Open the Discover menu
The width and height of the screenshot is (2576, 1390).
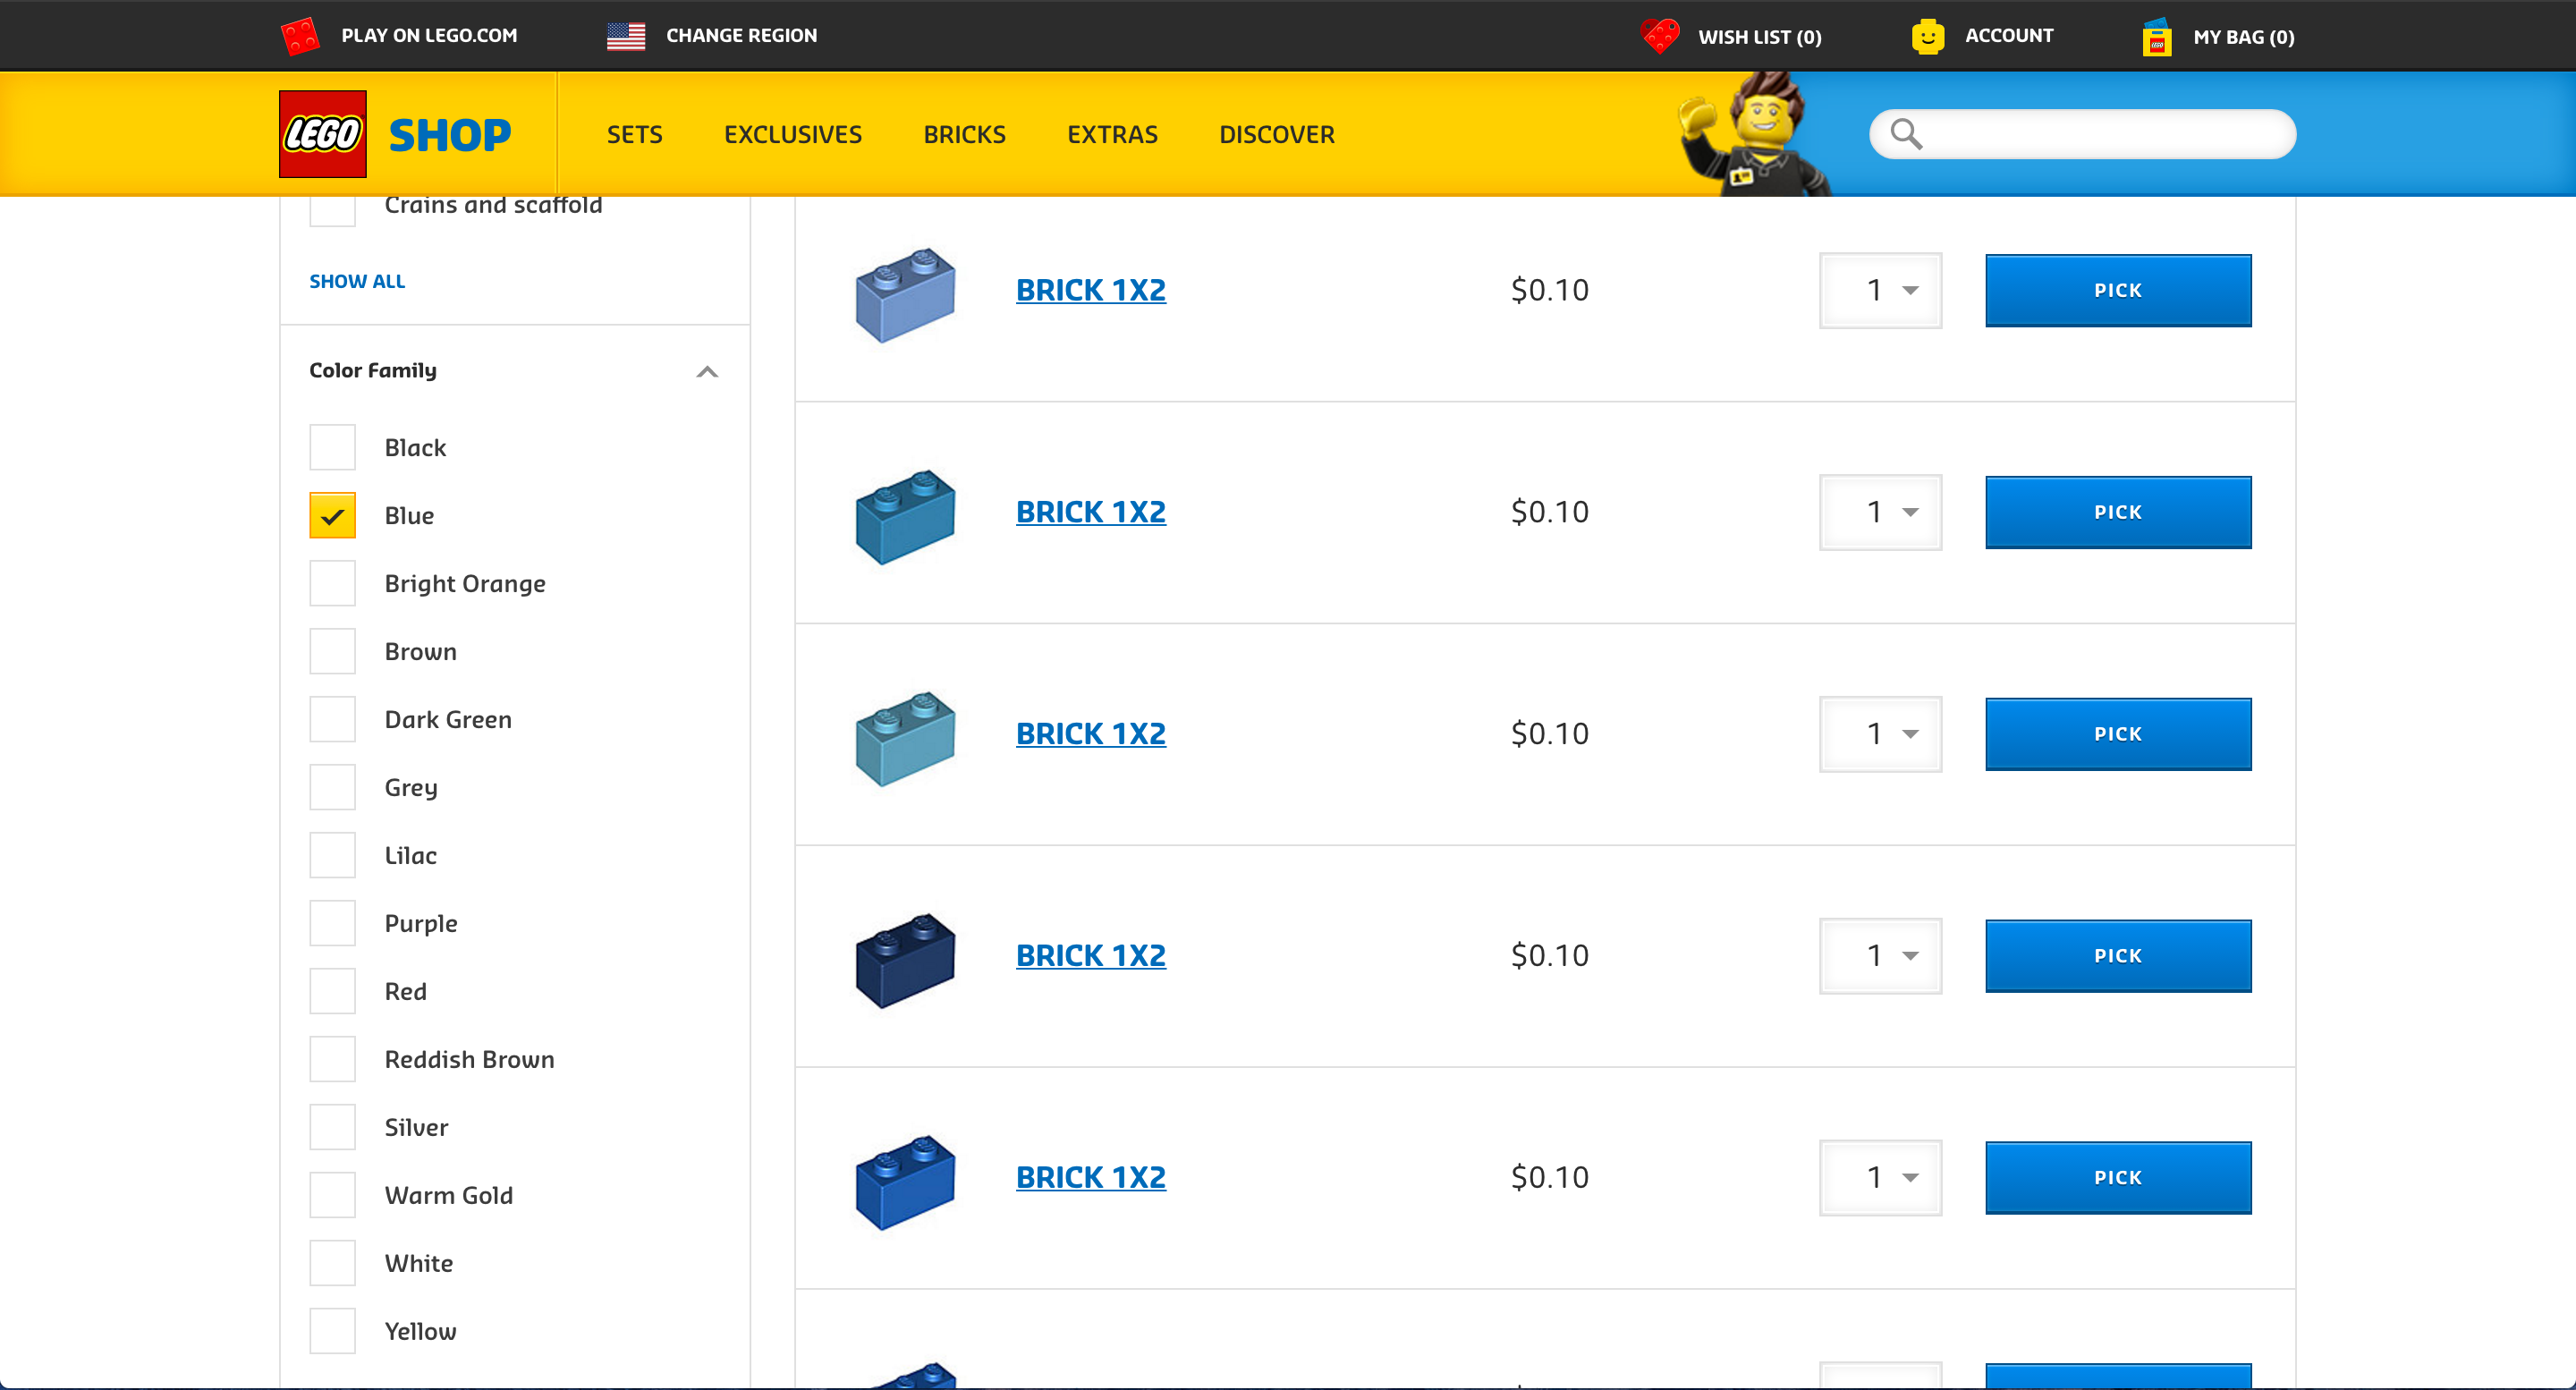click(x=1277, y=134)
